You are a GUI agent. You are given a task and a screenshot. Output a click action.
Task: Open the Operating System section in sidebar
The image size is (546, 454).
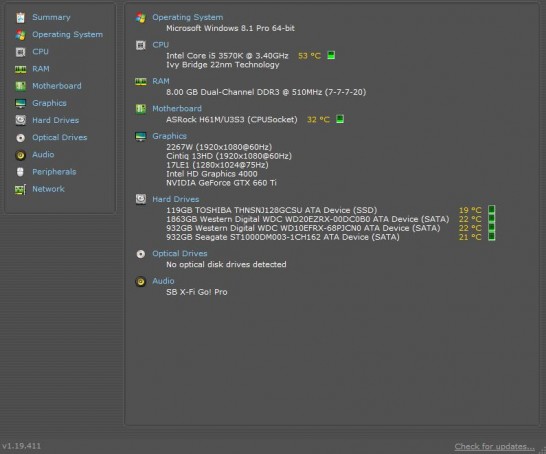click(x=68, y=34)
